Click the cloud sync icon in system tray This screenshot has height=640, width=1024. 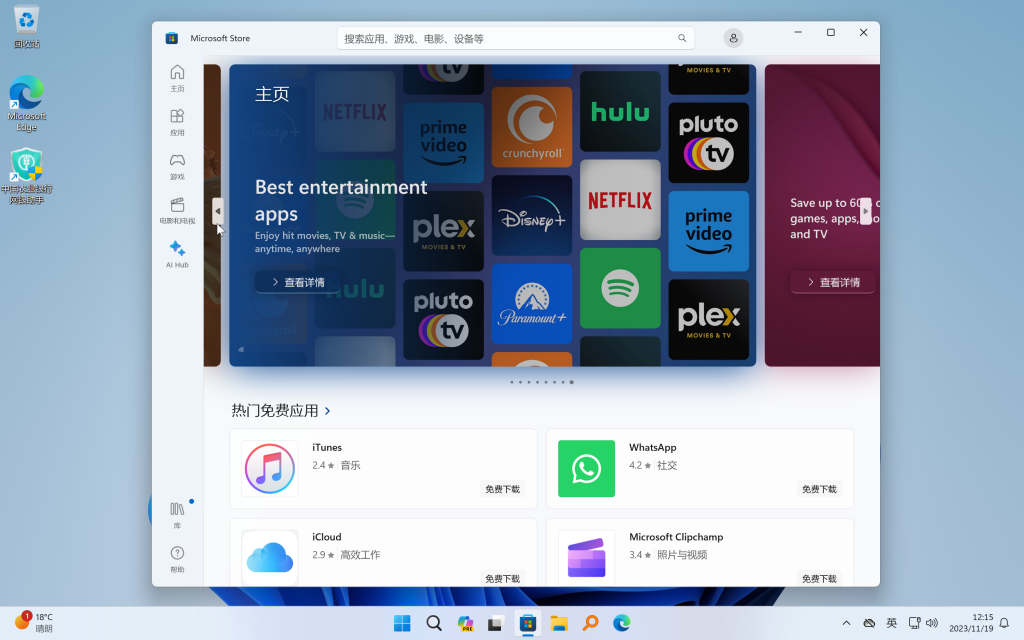click(x=869, y=623)
